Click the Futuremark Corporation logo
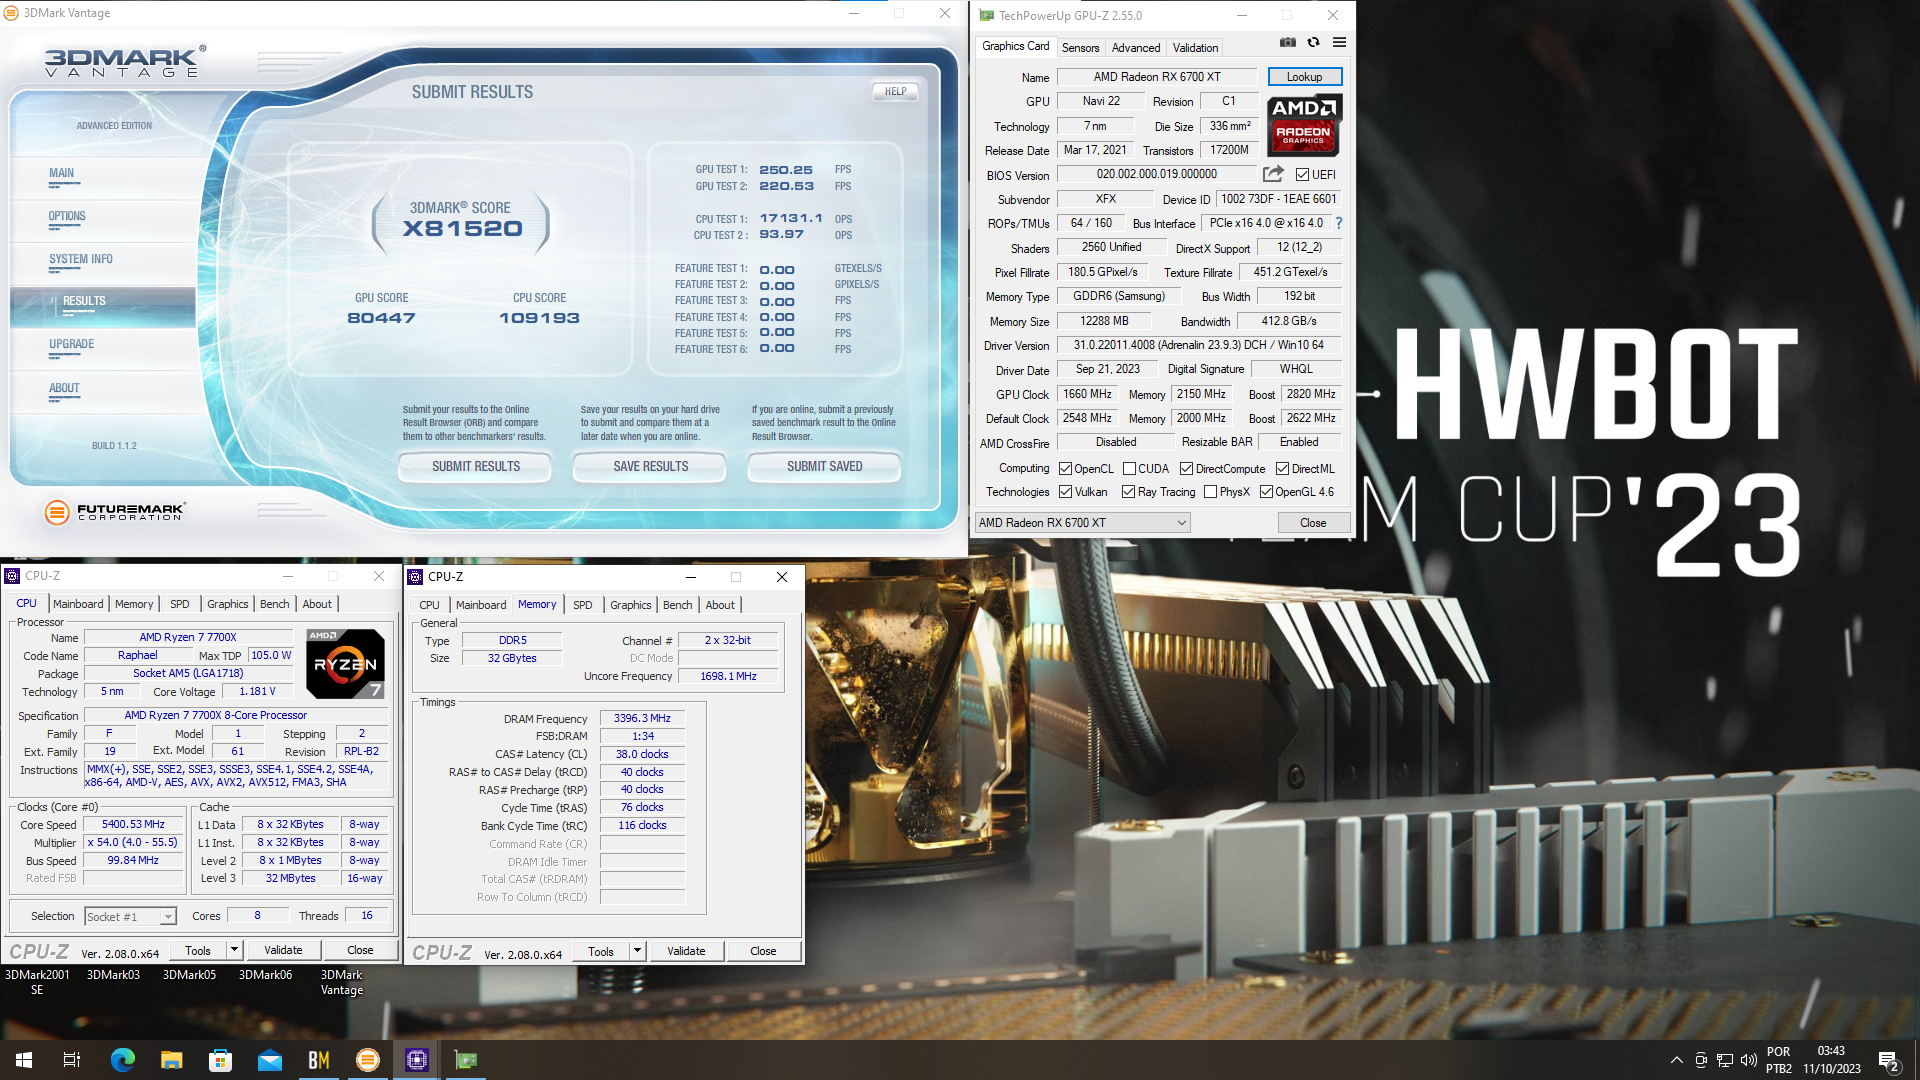Screen dimensions: 1920x1080 click(x=115, y=512)
